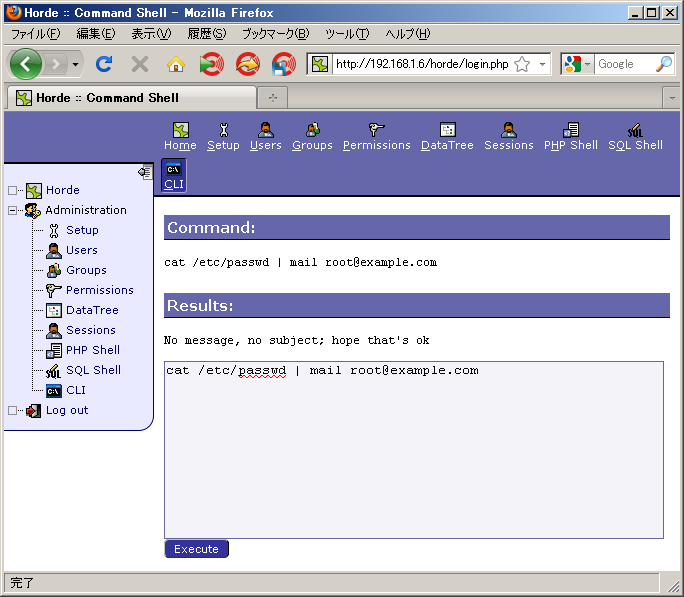Open the Horde link in sidebar
The width and height of the screenshot is (684, 597).
[63, 191]
